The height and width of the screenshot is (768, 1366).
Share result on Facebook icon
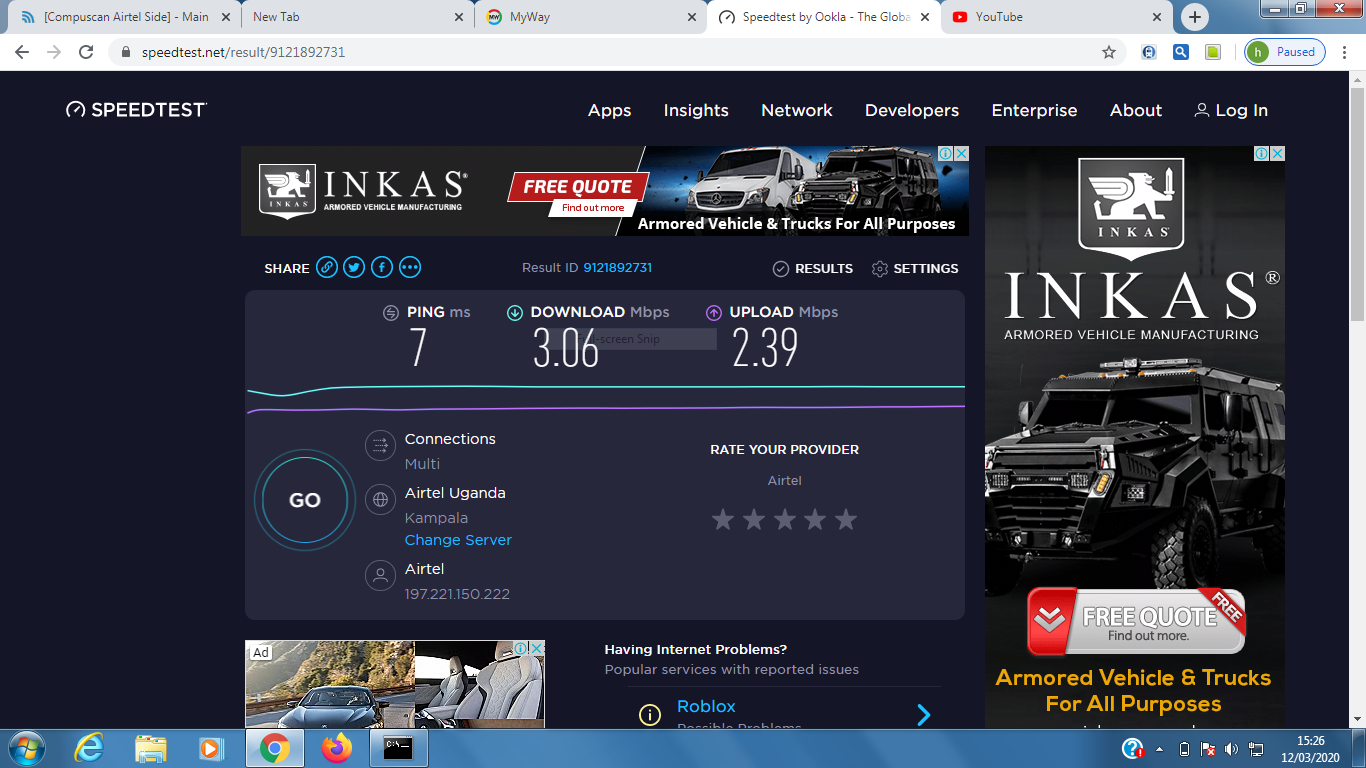[x=382, y=268]
